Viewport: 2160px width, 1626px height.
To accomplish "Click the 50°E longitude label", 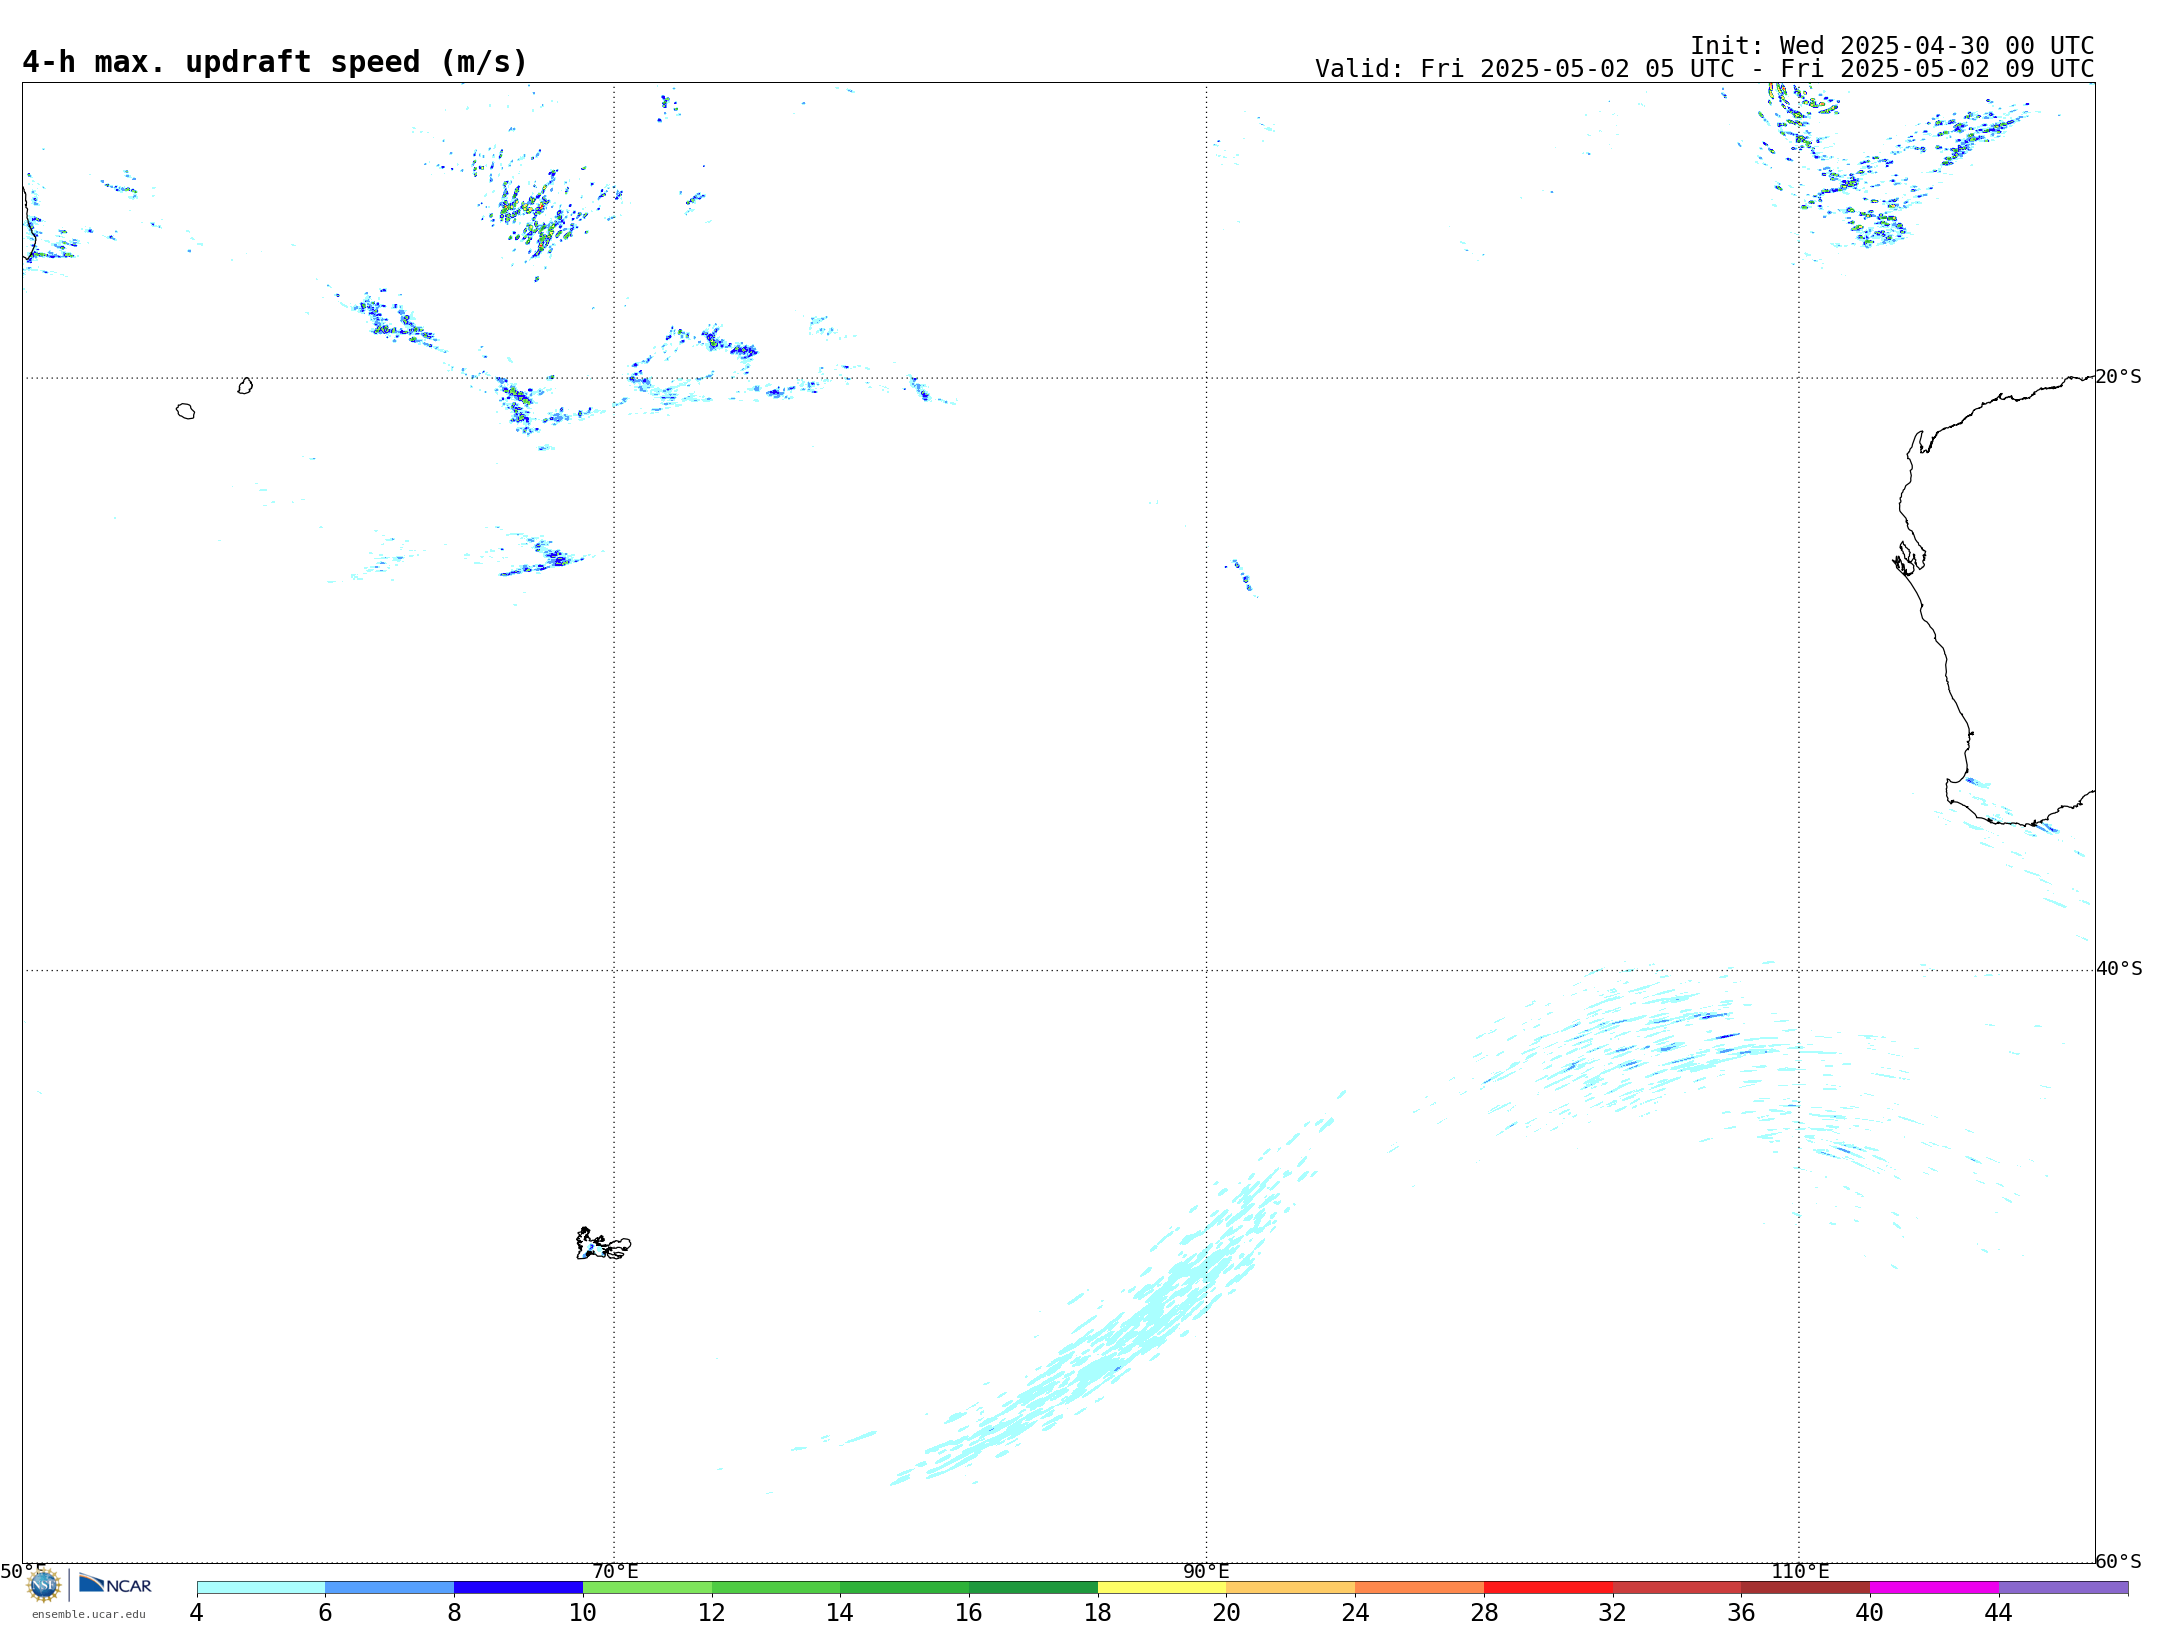I will click(x=23, y=1572).
